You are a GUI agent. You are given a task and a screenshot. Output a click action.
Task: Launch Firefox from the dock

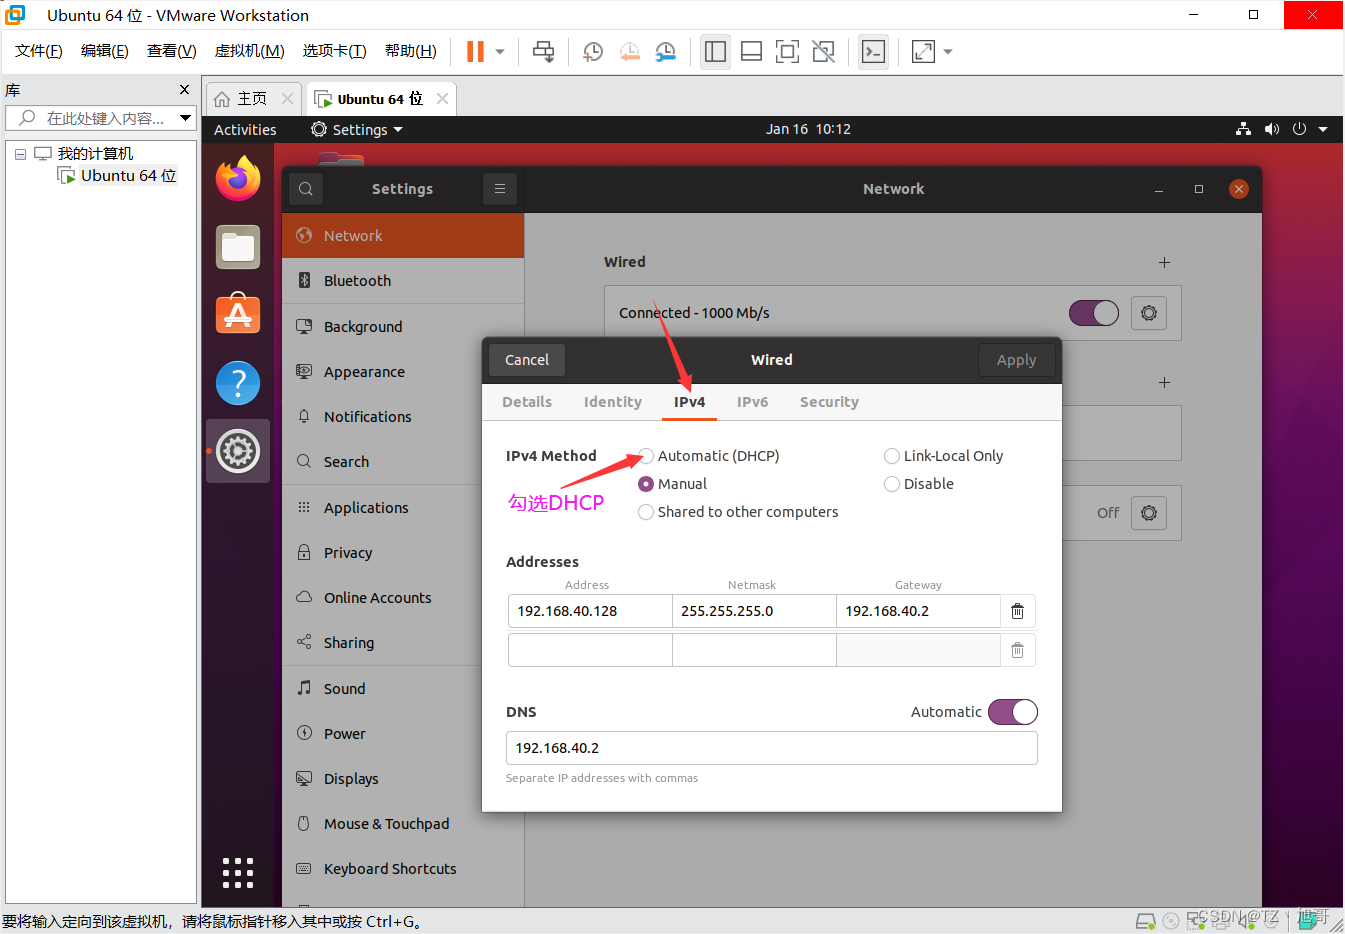[238, 179]
